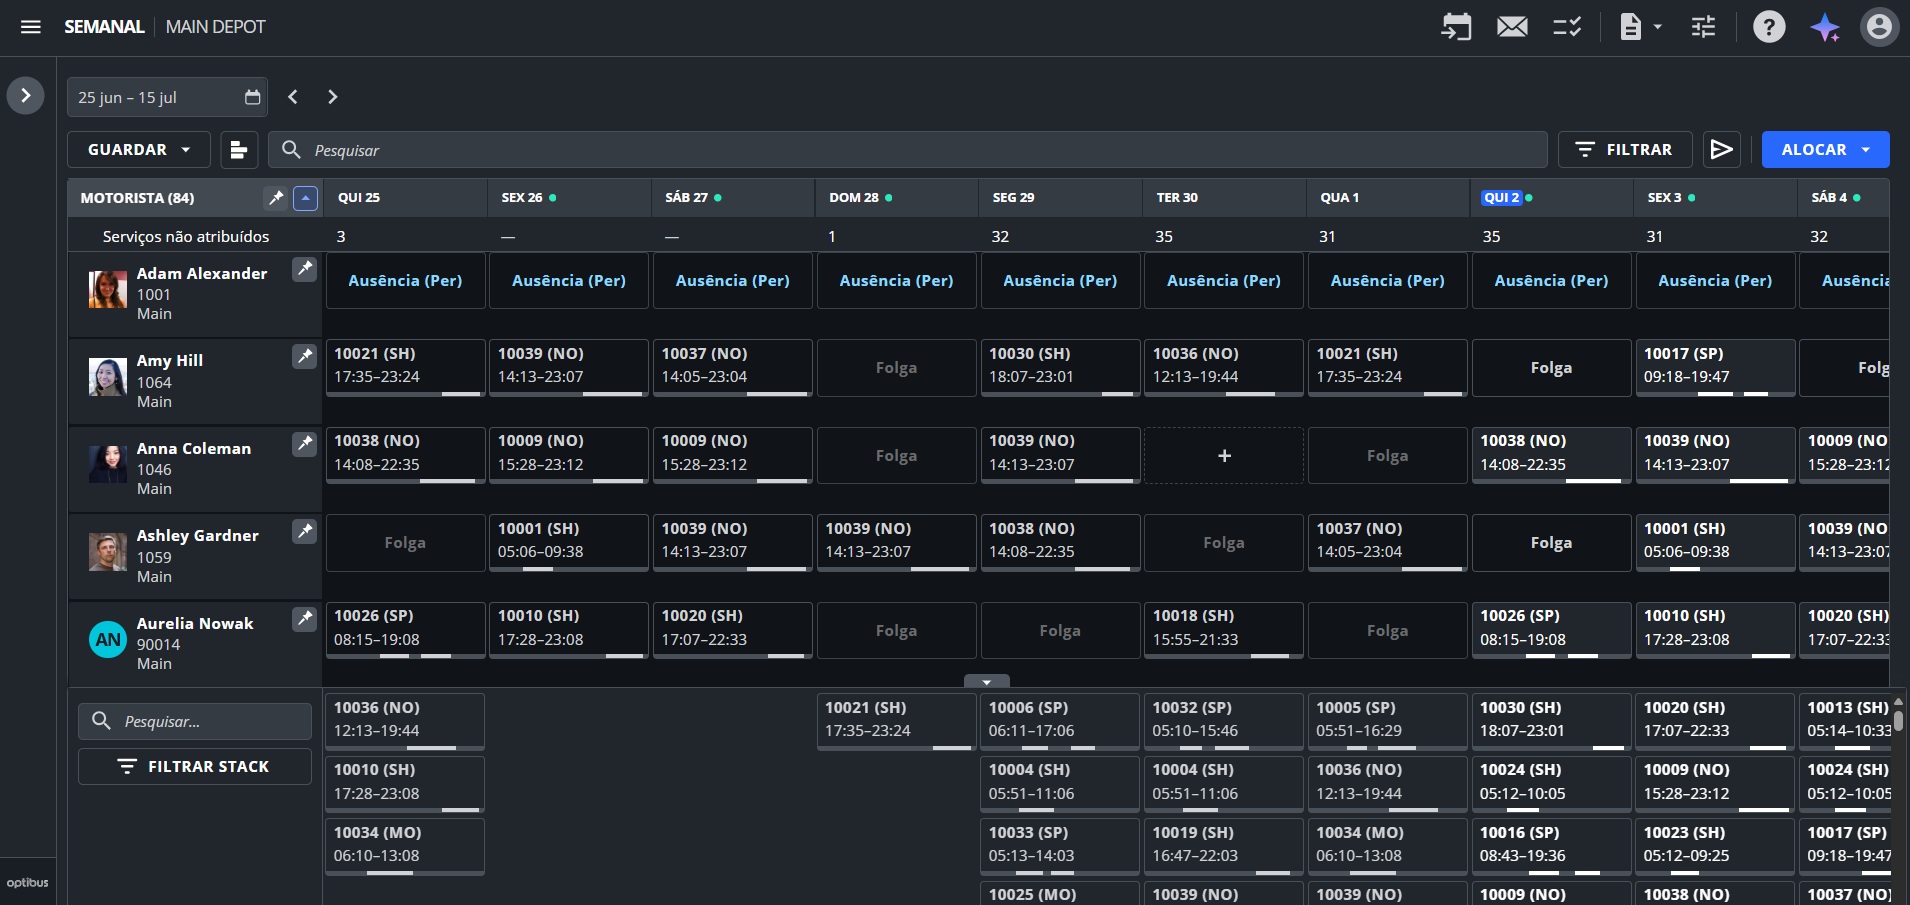
Task: Open the settings sliders icon
Action: tap(1703, 27)
